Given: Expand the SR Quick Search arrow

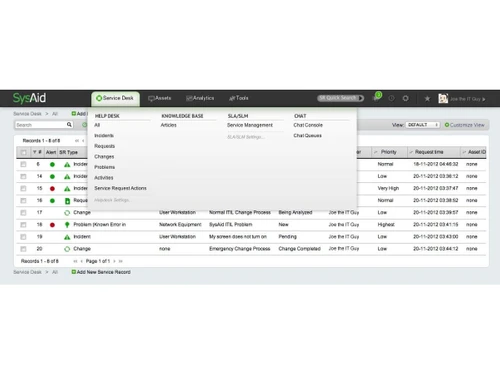Looking at the screenshot, I should (361, 98).
